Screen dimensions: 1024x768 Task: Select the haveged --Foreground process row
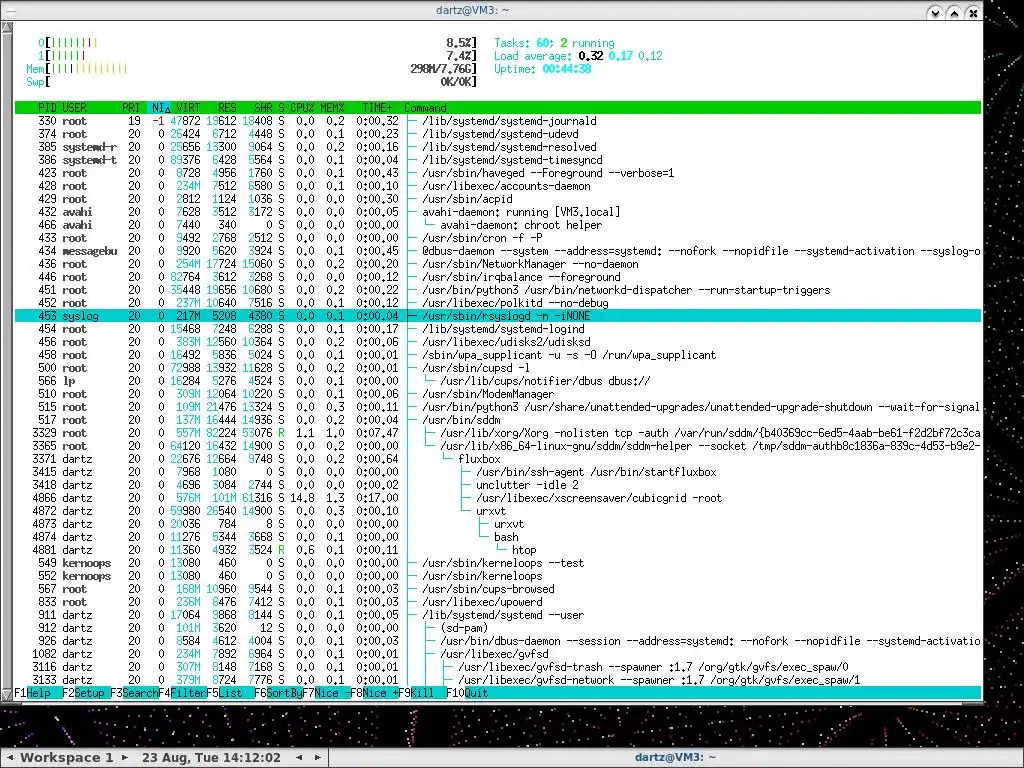498,173
